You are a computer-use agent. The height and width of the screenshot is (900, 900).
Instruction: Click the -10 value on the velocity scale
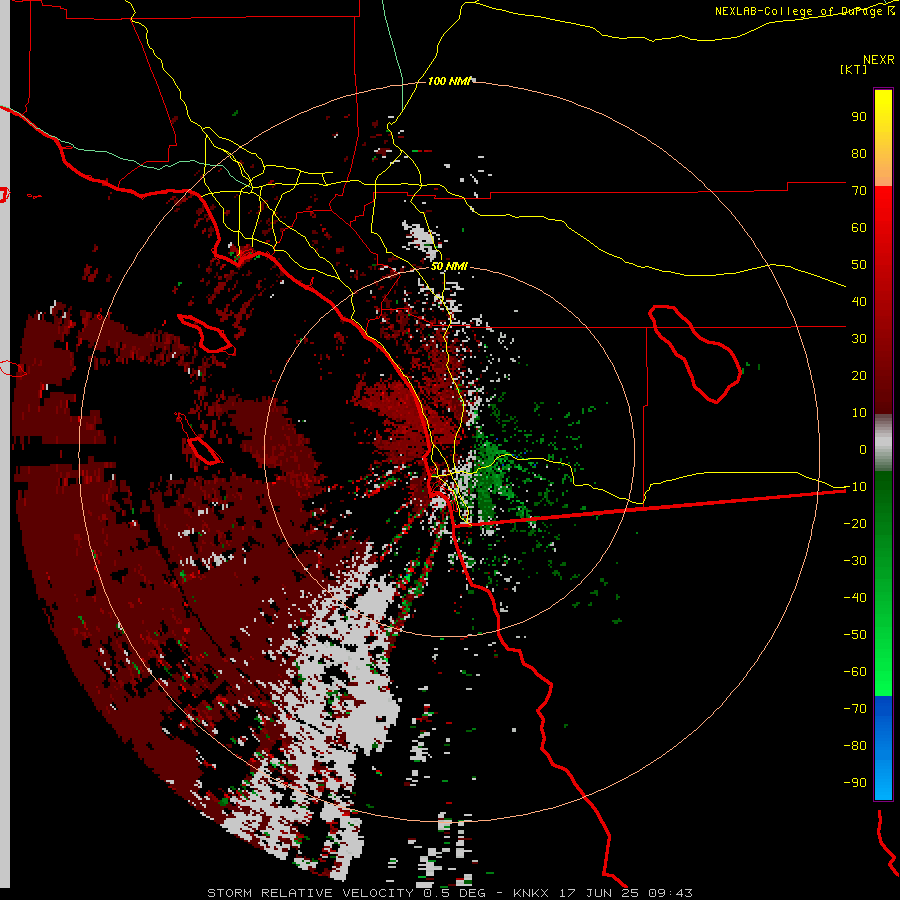(855, 487)
